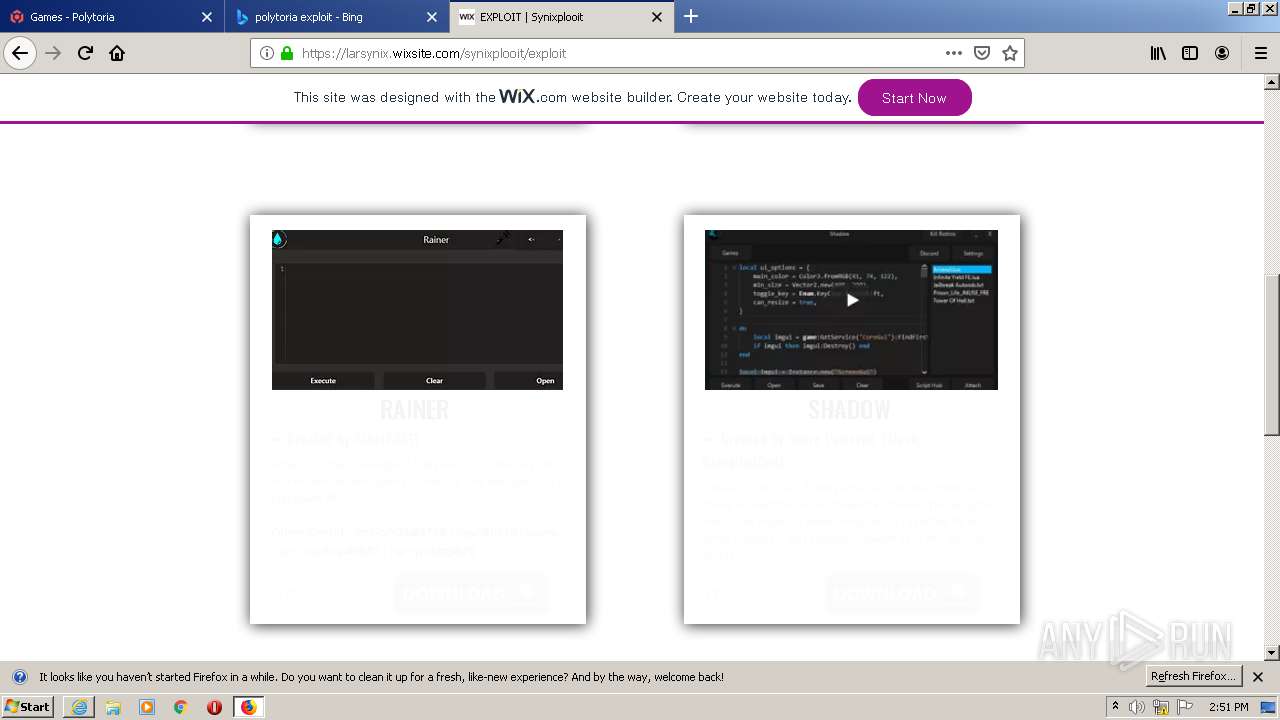Screen dimensions: 1280x720
Task: Open the volume speaker tray icon
Action: (1137, 707)
